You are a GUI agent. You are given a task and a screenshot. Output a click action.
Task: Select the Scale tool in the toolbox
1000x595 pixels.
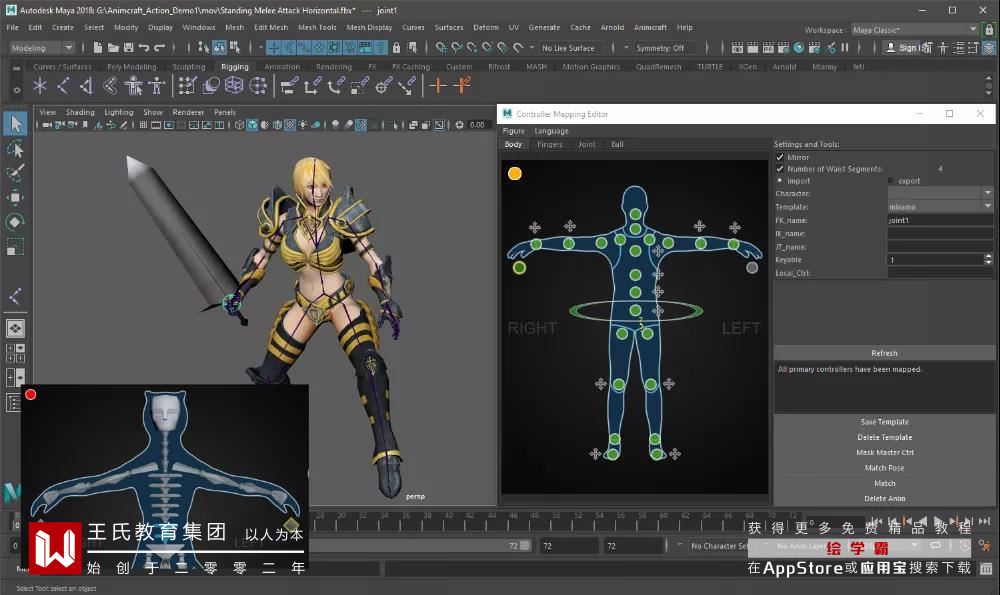coord(15,245)
